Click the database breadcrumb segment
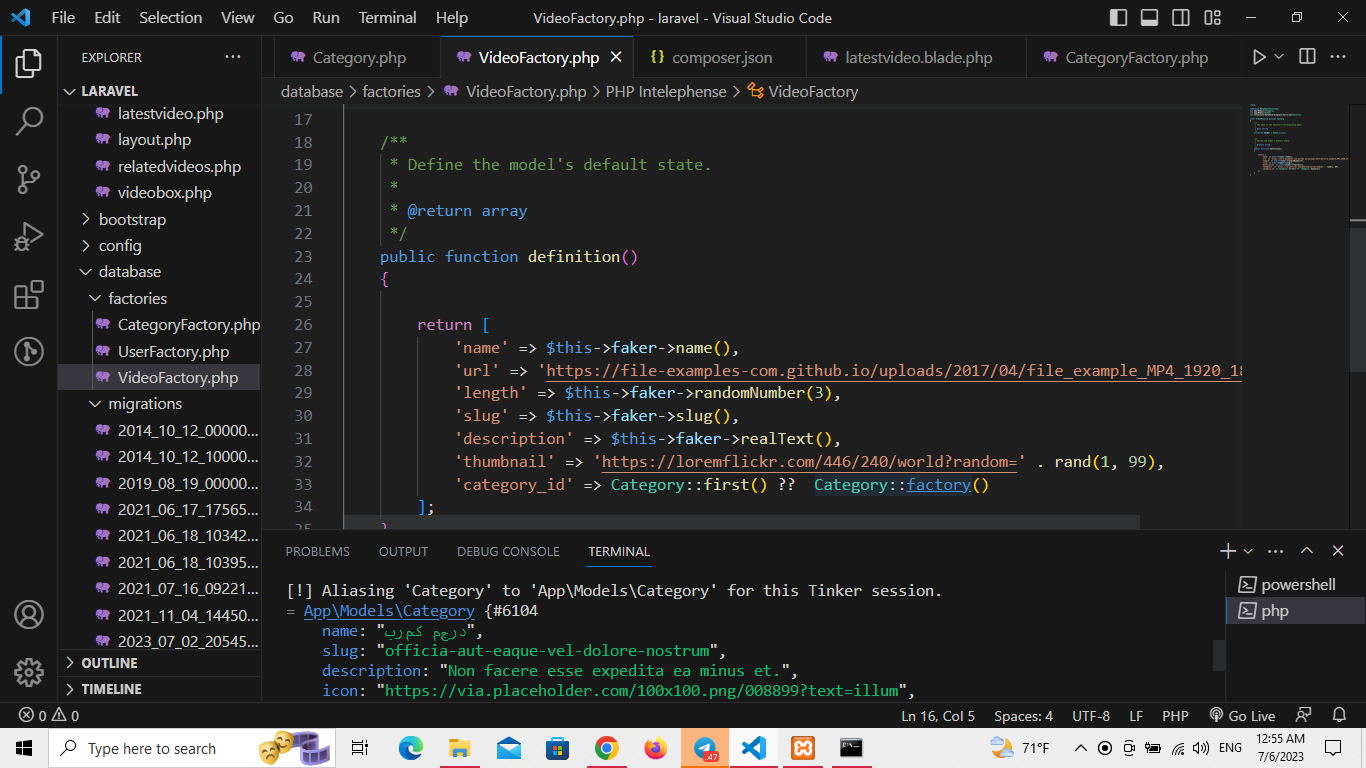1366x768 pixels. (312, 91)
